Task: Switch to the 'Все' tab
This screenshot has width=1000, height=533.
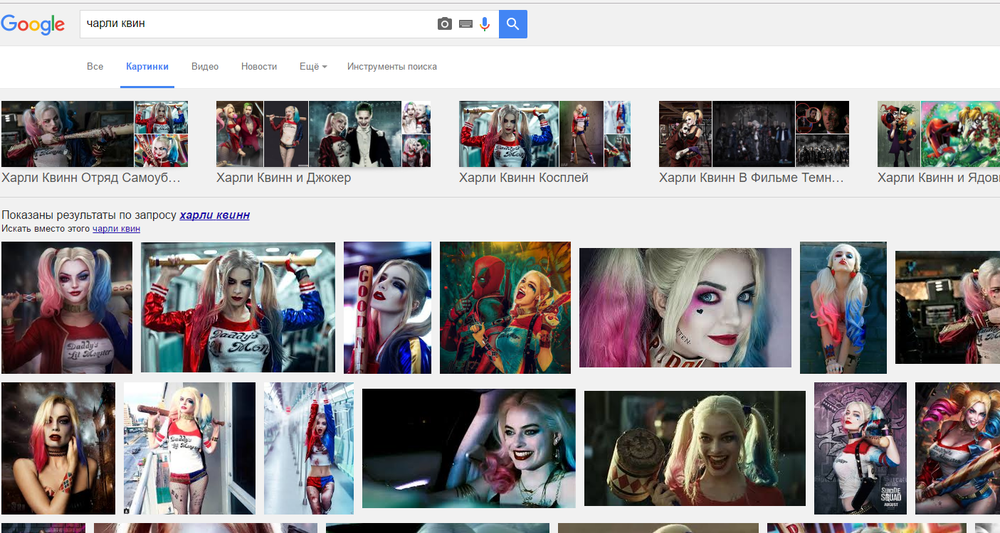Action: coord(95,66)
